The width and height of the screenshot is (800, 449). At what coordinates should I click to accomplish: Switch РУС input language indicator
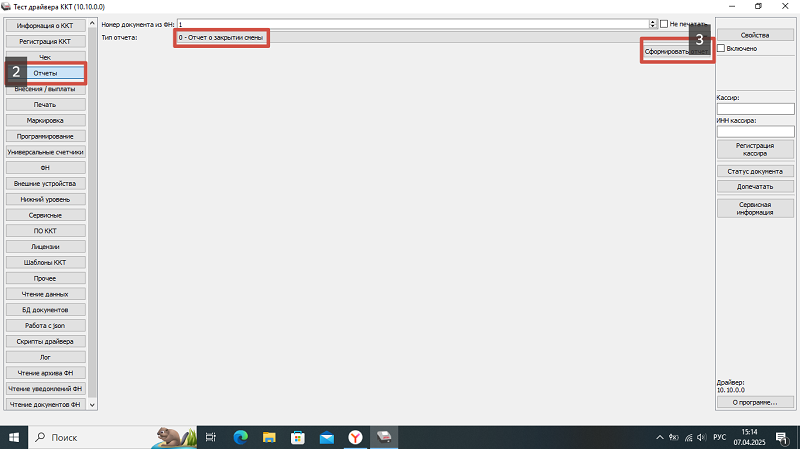[720, 437]
